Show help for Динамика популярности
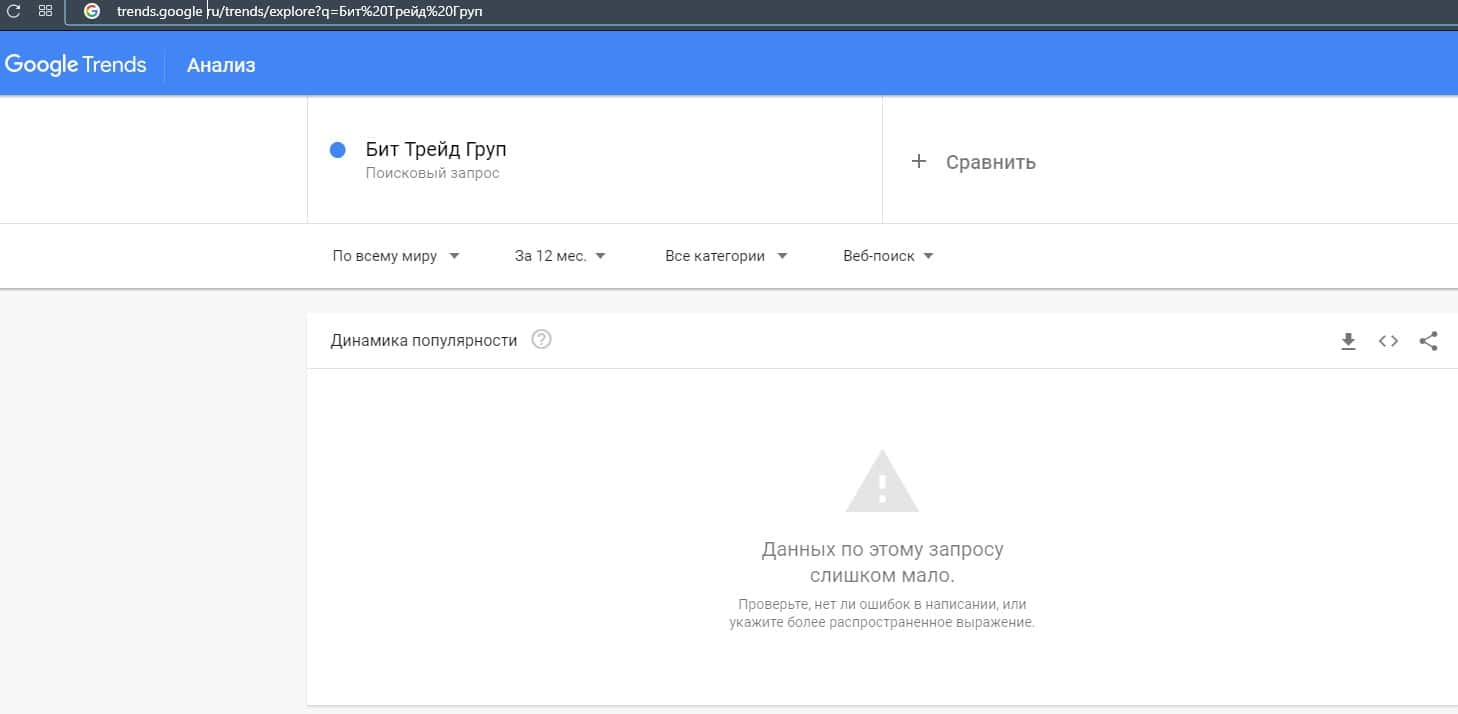Viewport: 1458px width, 714px height. pos(542,340)
